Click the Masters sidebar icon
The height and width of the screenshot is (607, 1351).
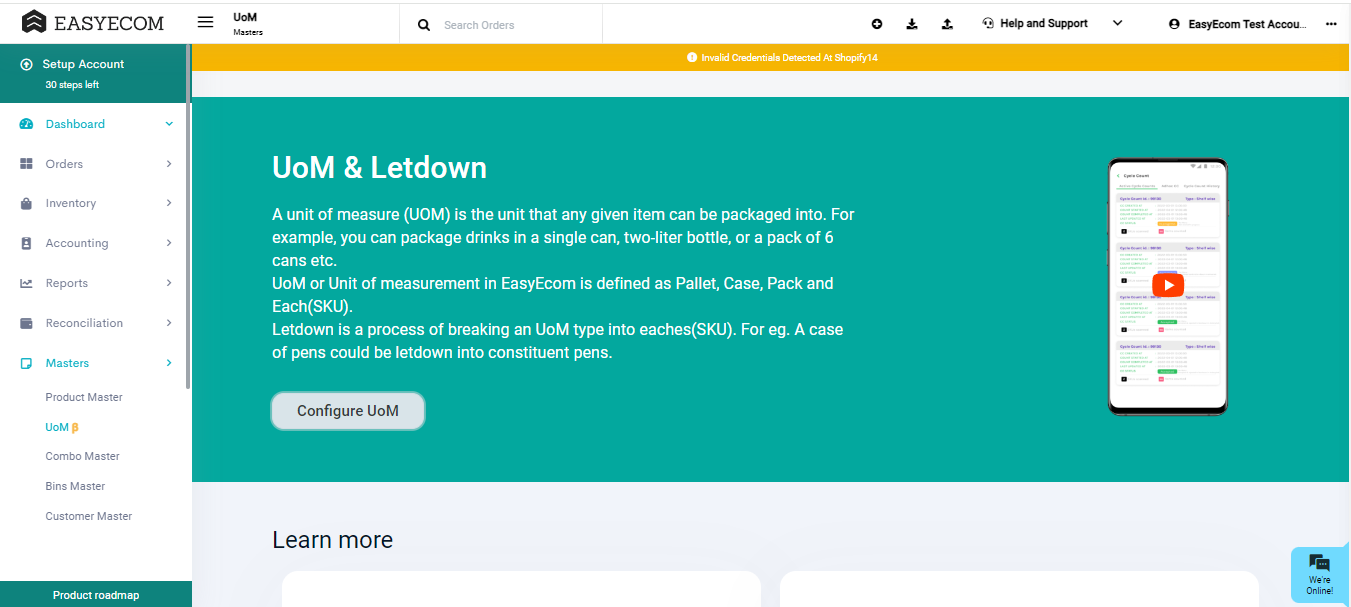27,363
